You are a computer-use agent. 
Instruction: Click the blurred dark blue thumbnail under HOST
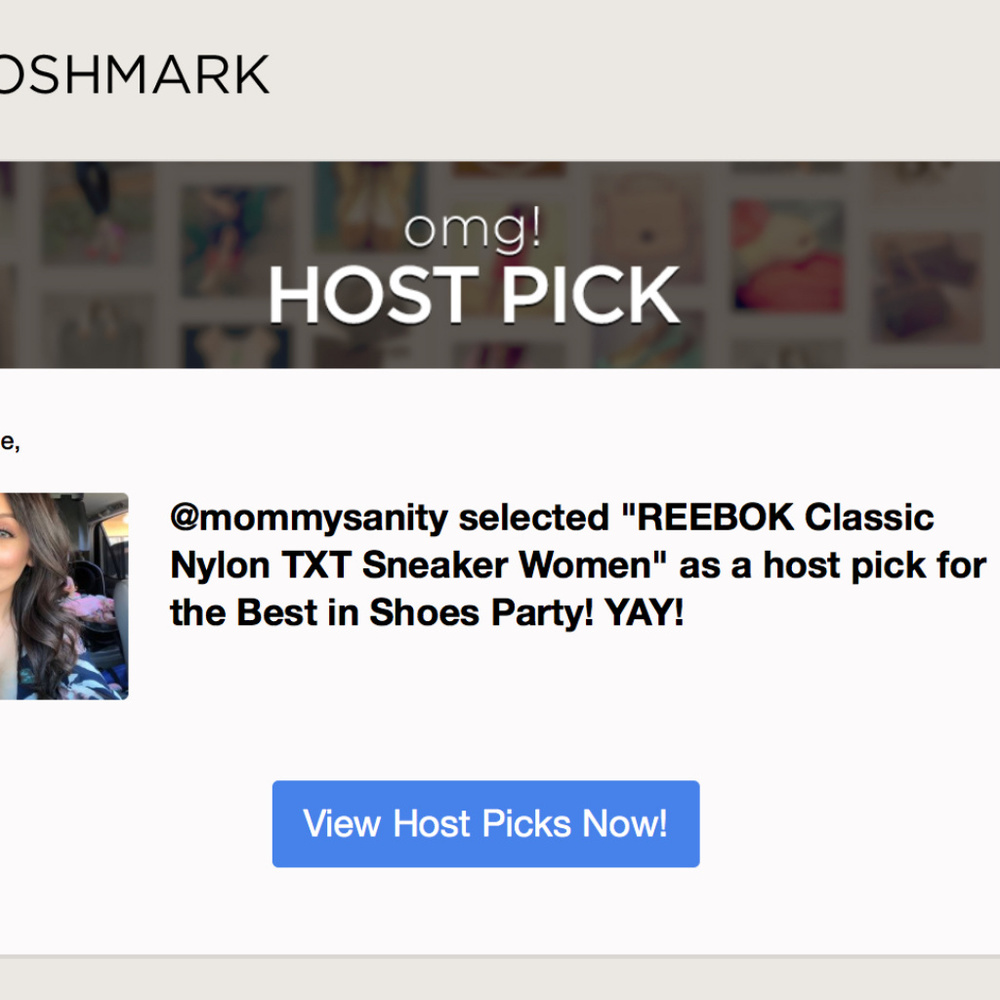point(237,346)
